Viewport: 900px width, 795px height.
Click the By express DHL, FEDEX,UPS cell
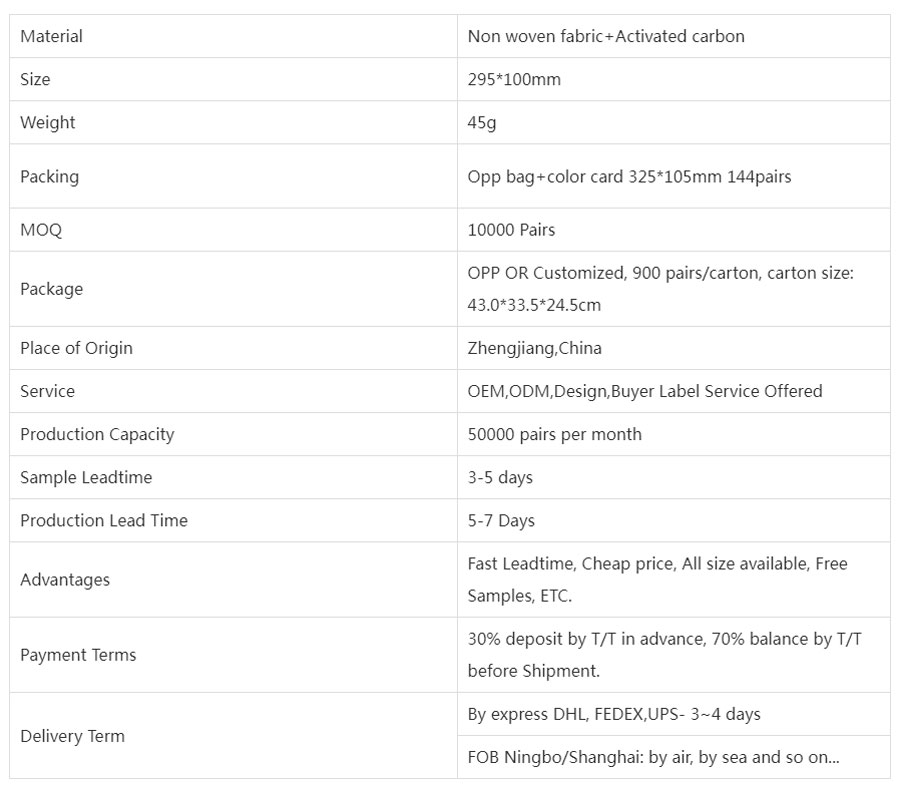[673, 714]
